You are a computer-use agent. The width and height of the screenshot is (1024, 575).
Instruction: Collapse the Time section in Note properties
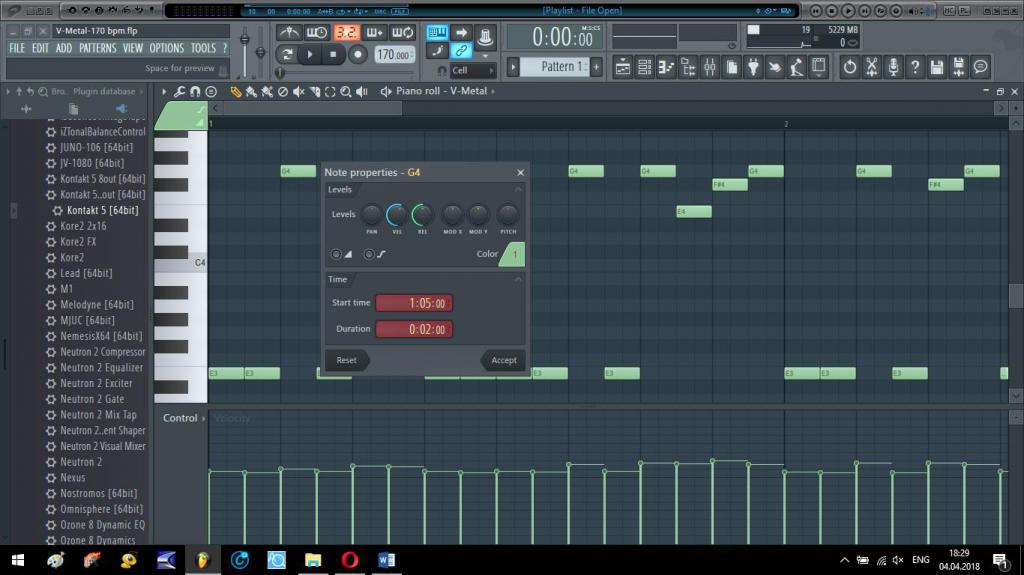pyautogui.click(x=518, y=280)
